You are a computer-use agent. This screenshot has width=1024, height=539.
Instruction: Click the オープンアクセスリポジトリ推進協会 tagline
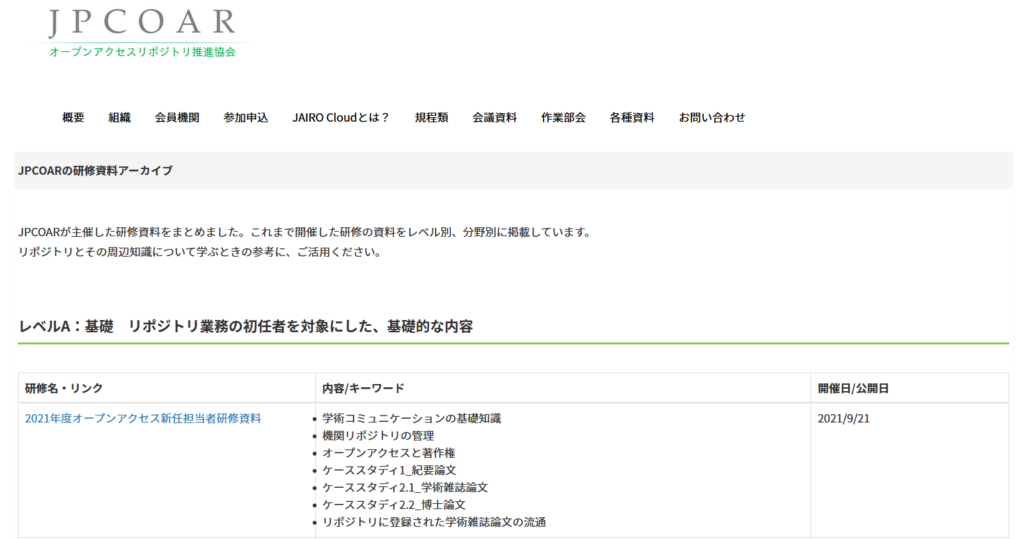pyautogui.click(x=142, y=52)
